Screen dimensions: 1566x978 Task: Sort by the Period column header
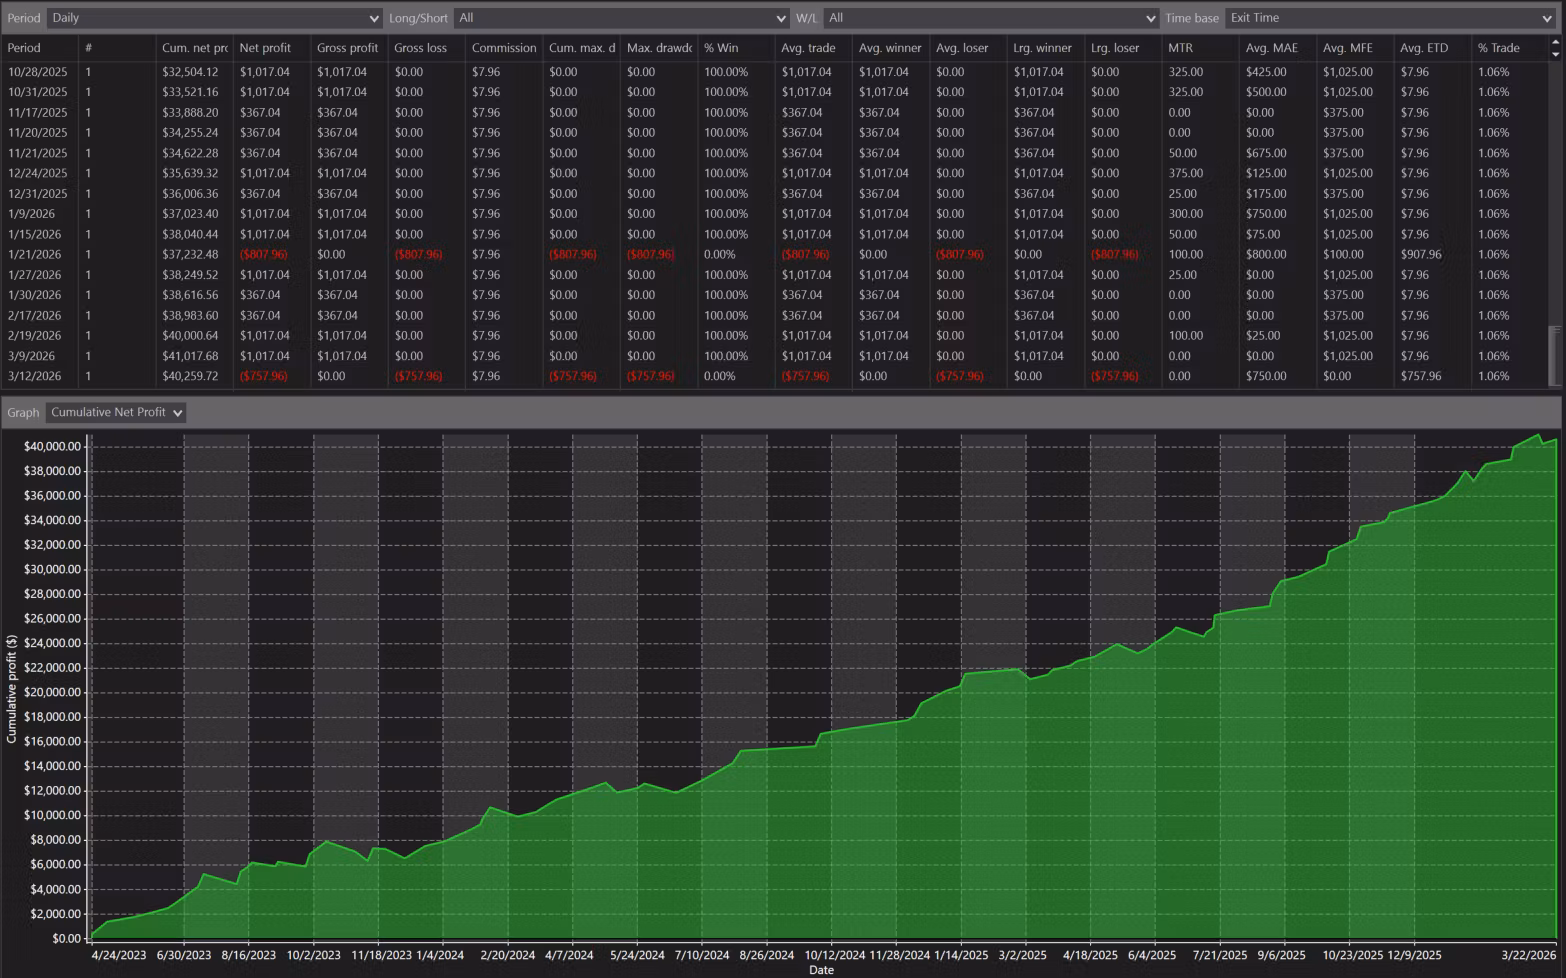pyautogui.click(x=24, y=48)
